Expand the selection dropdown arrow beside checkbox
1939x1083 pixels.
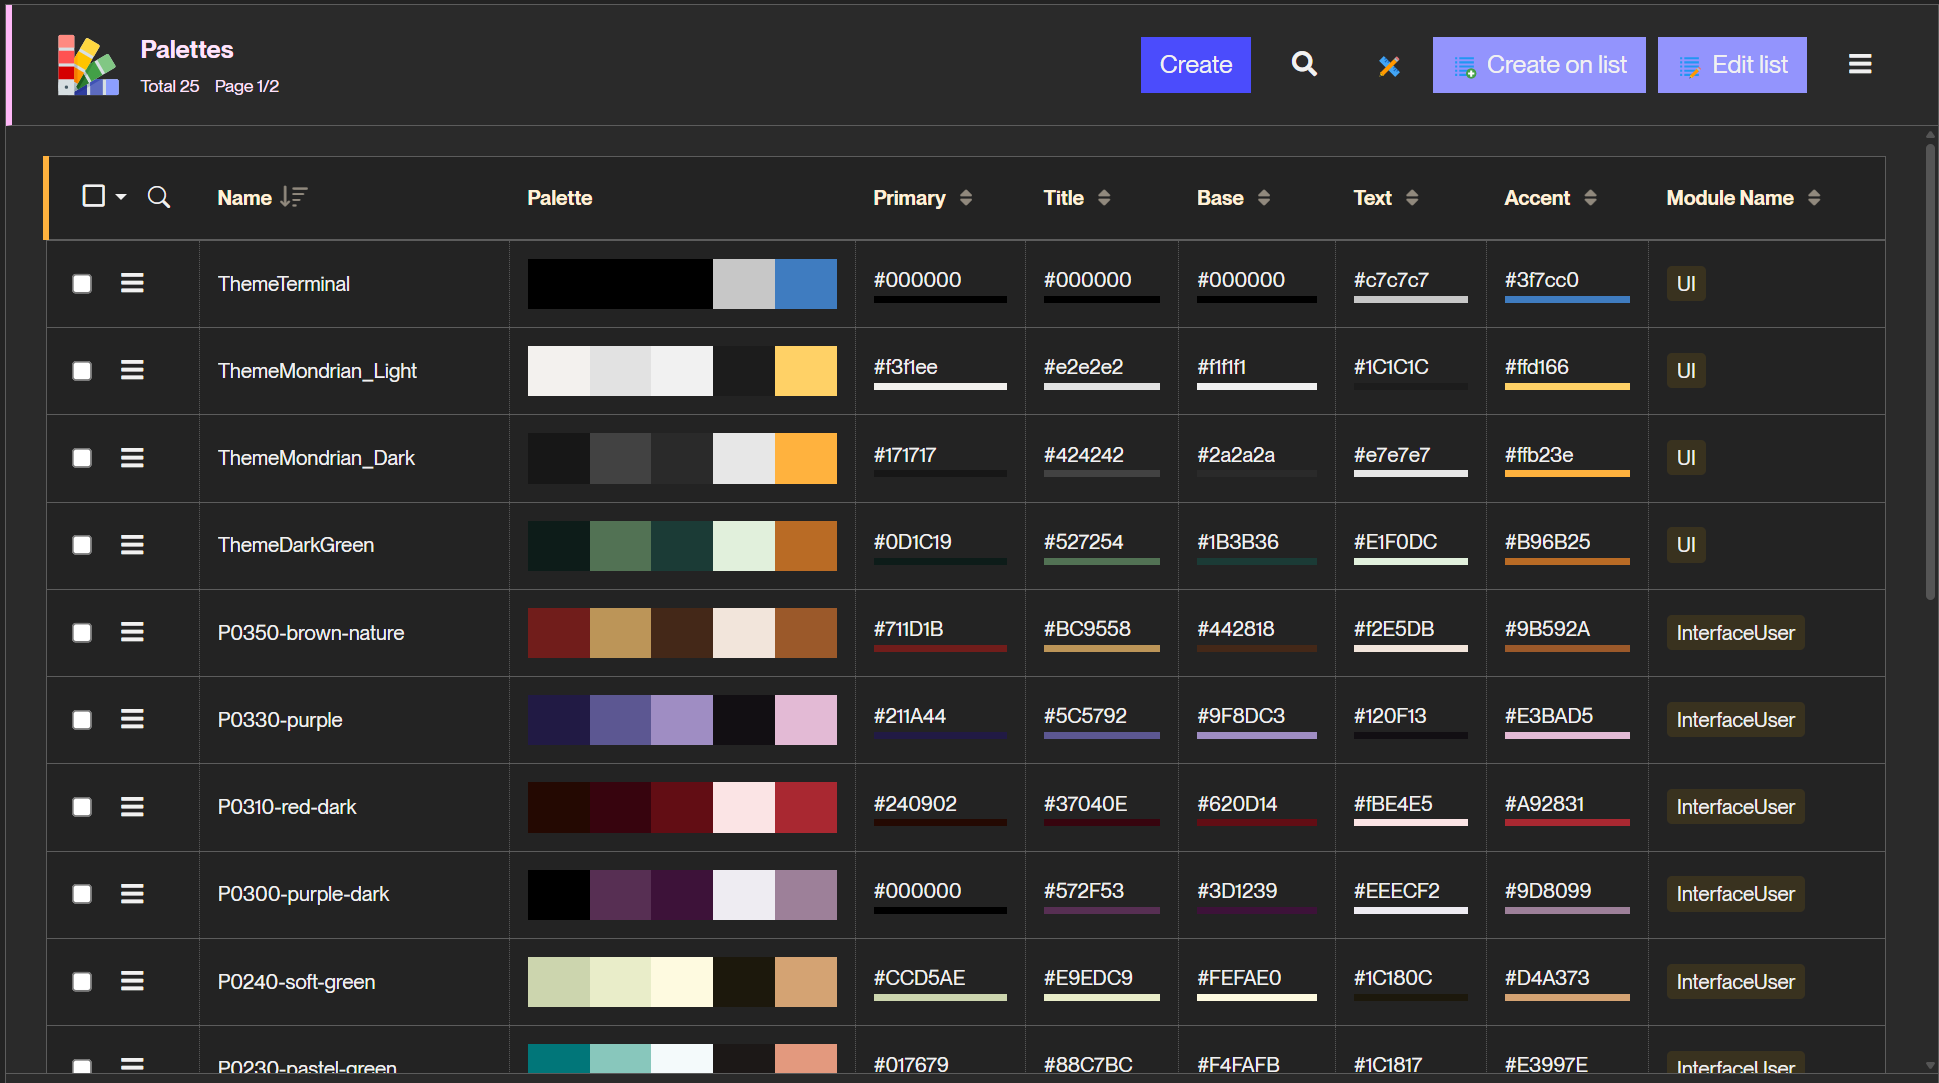(x=121, y=197)
